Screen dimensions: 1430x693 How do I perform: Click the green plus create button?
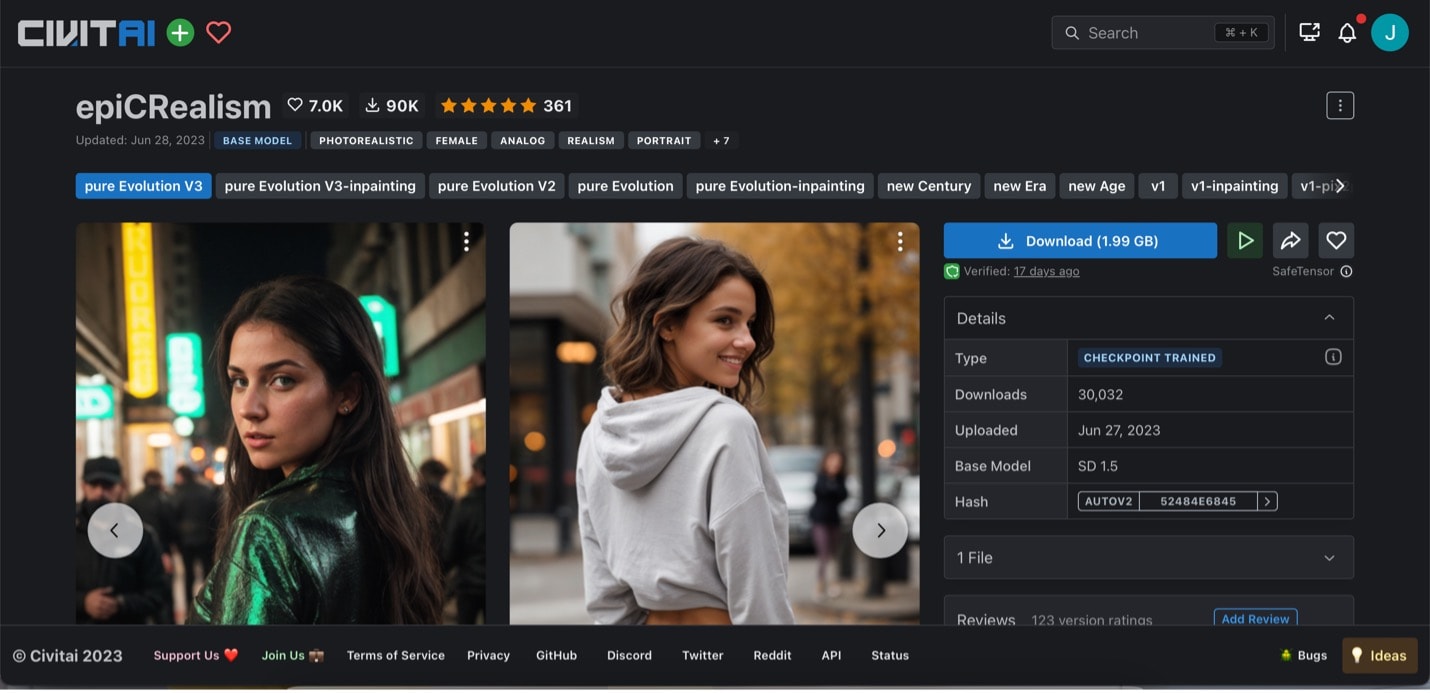[180, 33]
